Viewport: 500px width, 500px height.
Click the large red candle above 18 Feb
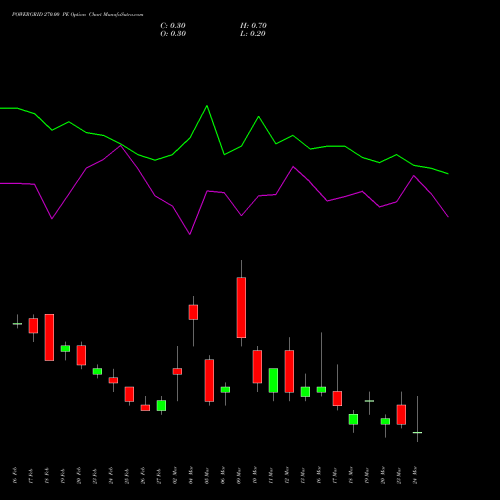click(x=49, y=337)
